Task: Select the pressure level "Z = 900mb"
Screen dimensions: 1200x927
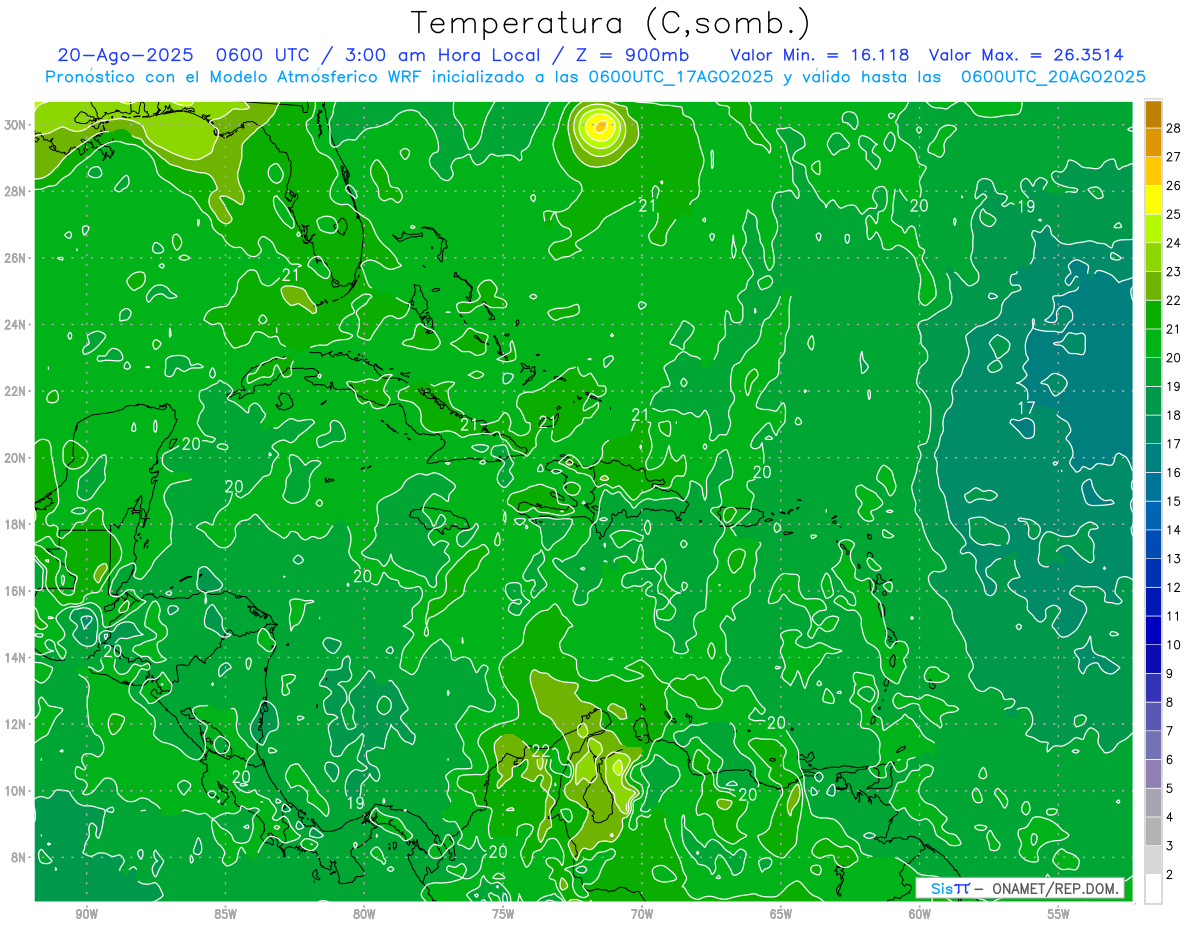Action: coord(632,55)
